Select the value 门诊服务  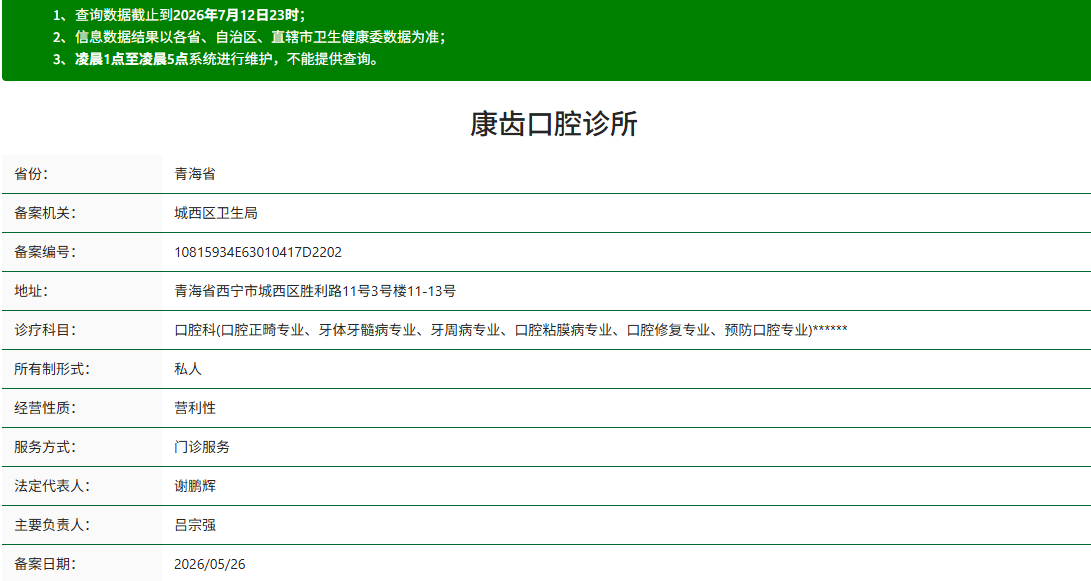[202, 447]
